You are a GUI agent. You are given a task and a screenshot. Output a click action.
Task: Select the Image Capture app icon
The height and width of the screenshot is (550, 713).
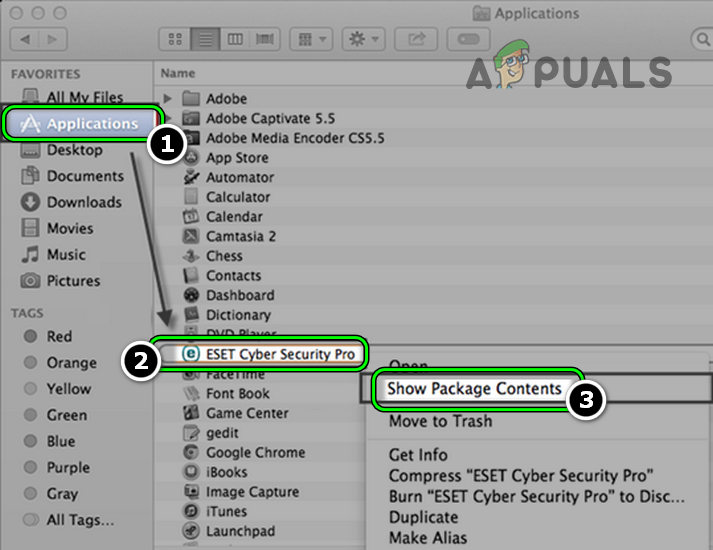(191, 491)
